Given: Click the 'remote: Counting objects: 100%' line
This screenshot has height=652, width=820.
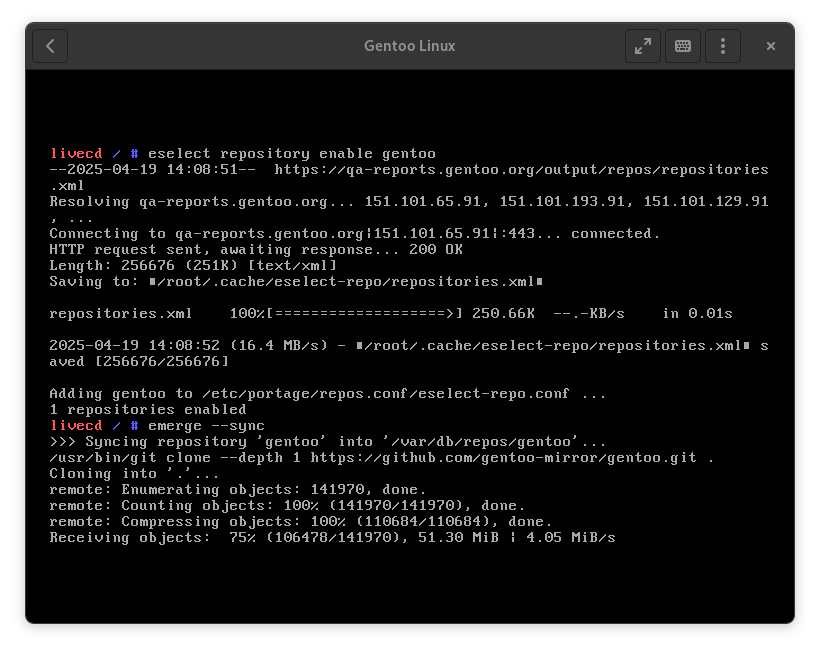Looking at the screenshot, I should (287, 506).
